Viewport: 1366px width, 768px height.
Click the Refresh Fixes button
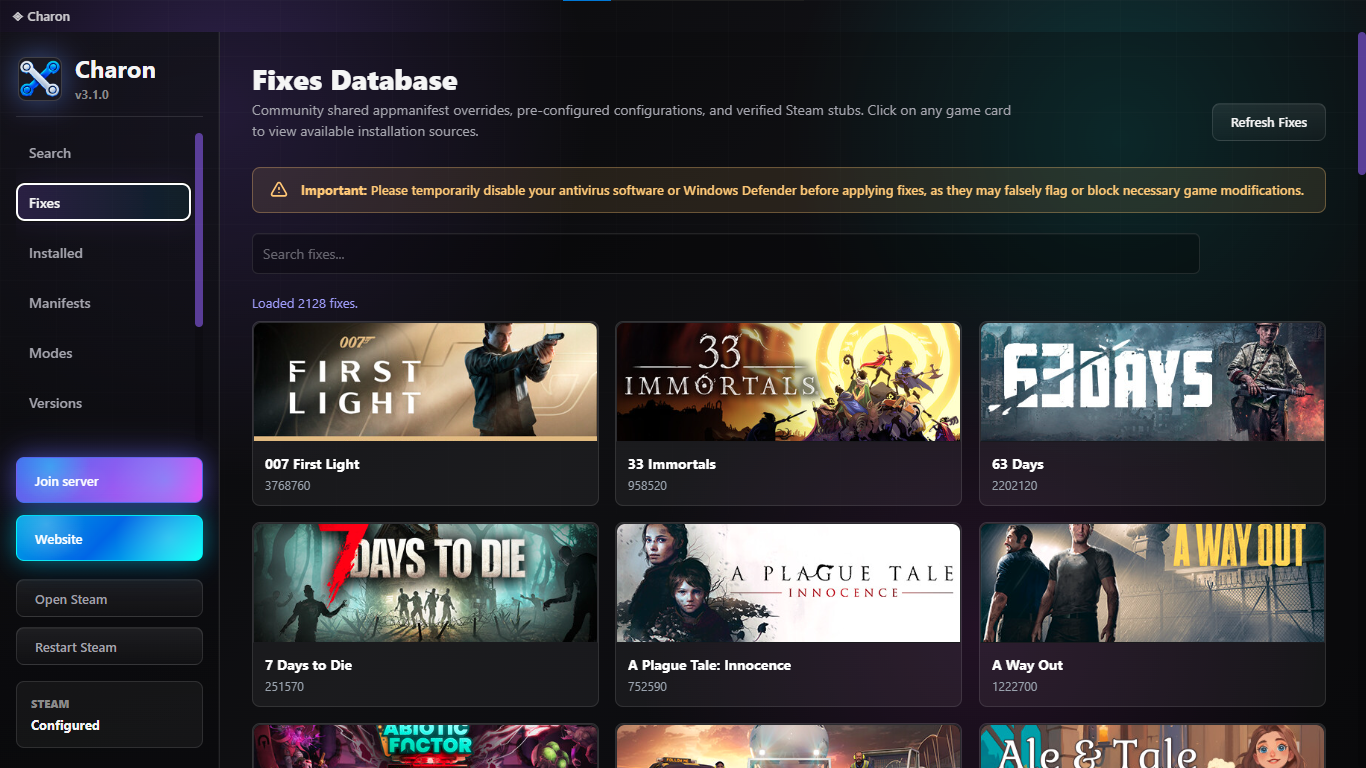(1268, 122)
